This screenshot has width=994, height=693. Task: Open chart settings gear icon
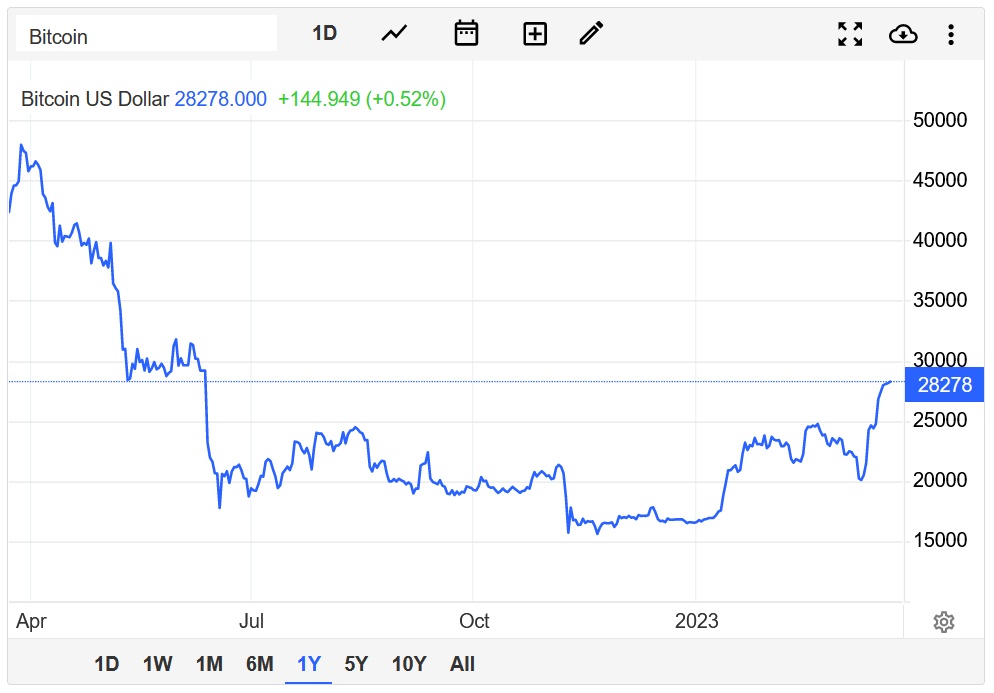click(943, 622)
